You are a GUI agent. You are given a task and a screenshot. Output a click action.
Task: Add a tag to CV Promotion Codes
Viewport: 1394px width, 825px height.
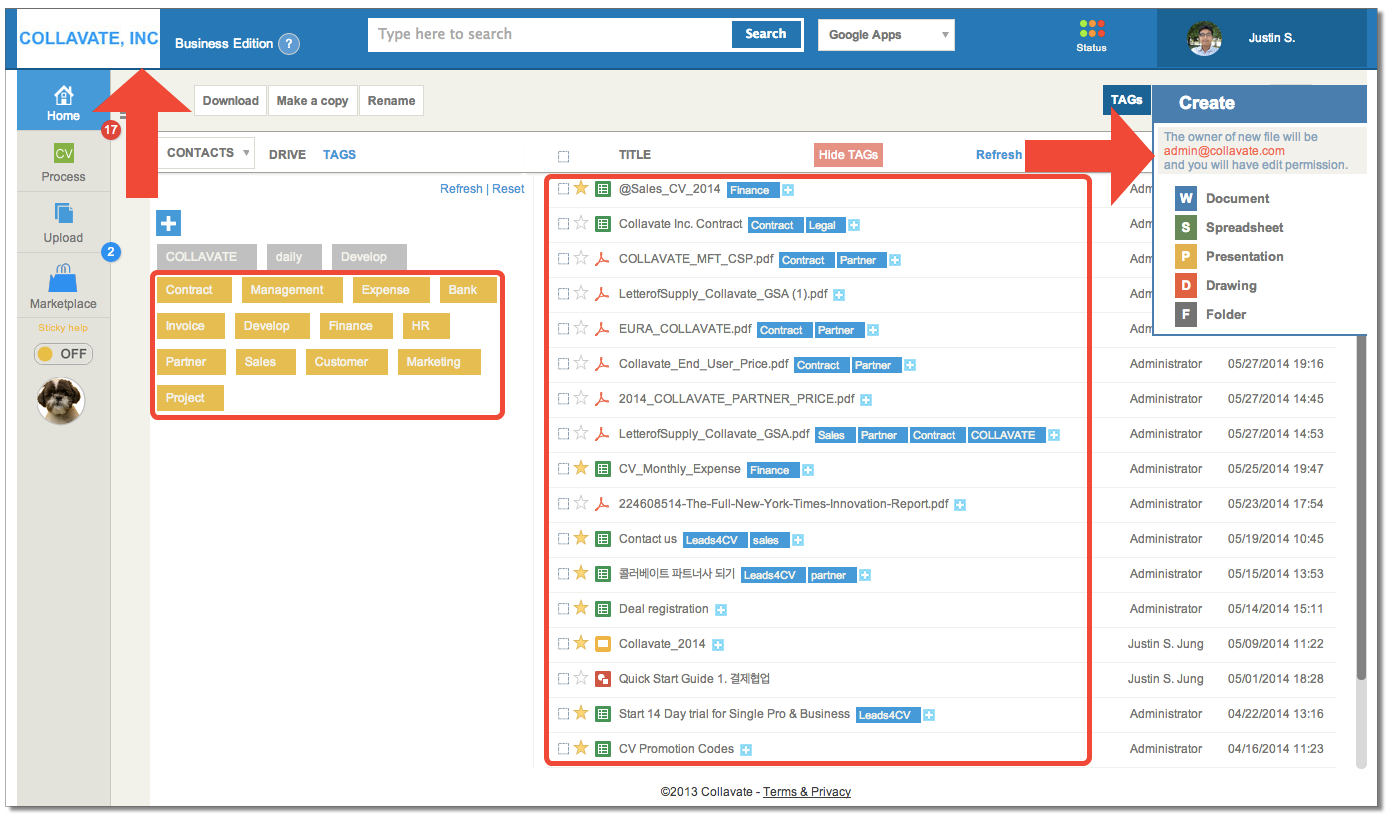[746, 750]
